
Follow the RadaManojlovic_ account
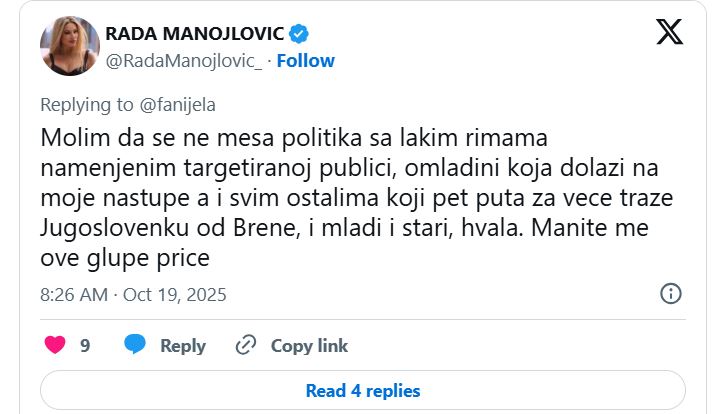pyautogui.click(x=306, y=60)
